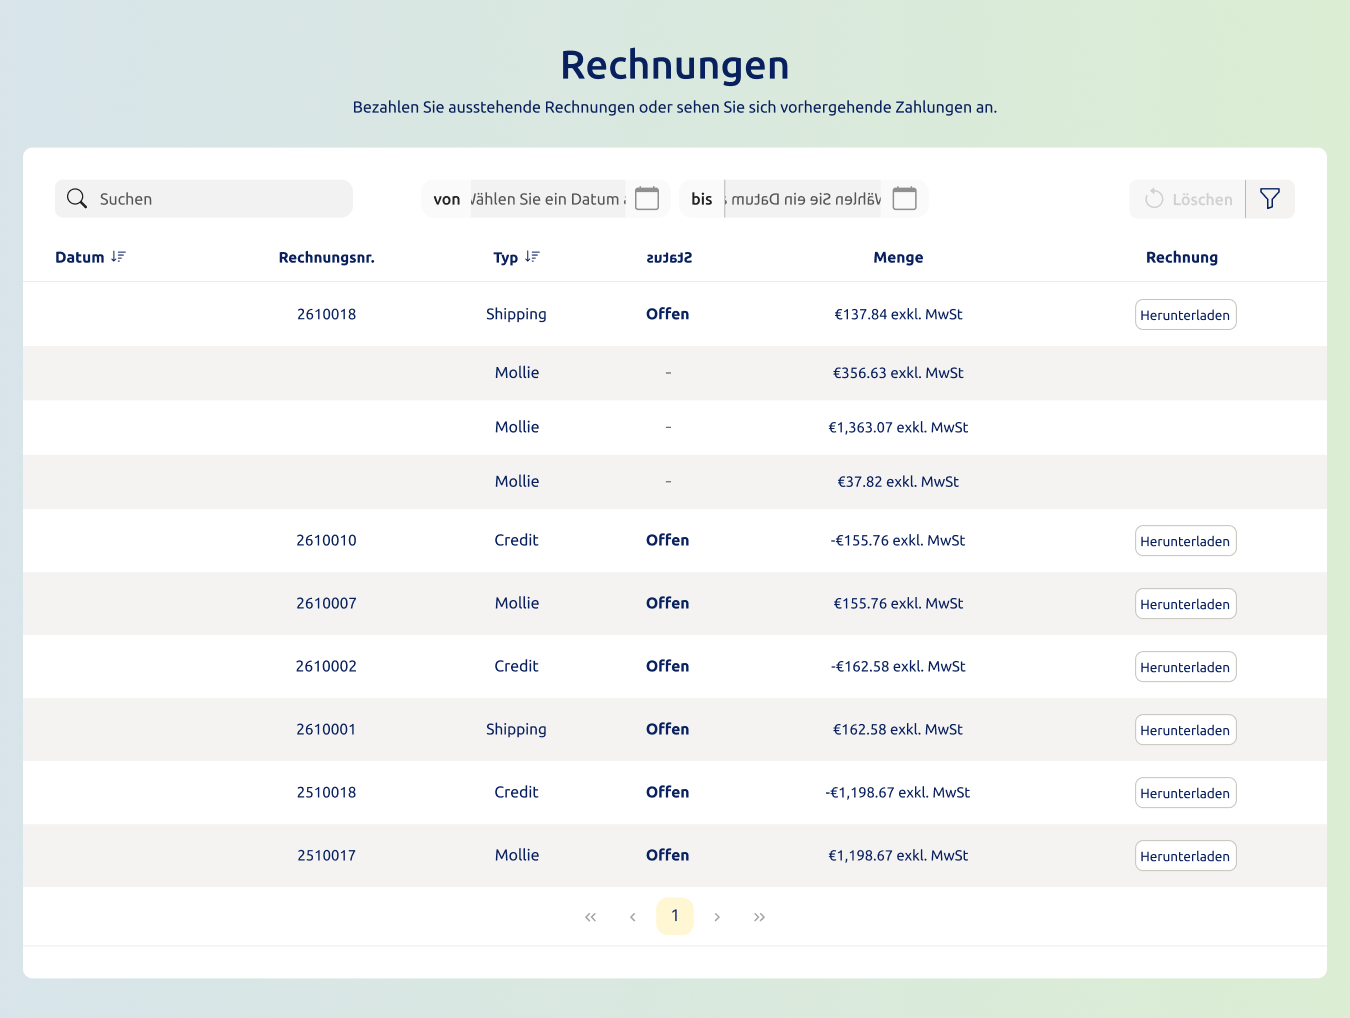Open the calendar icon next to bis
The image size is (1350, 1018).
(x=904, y=198)
